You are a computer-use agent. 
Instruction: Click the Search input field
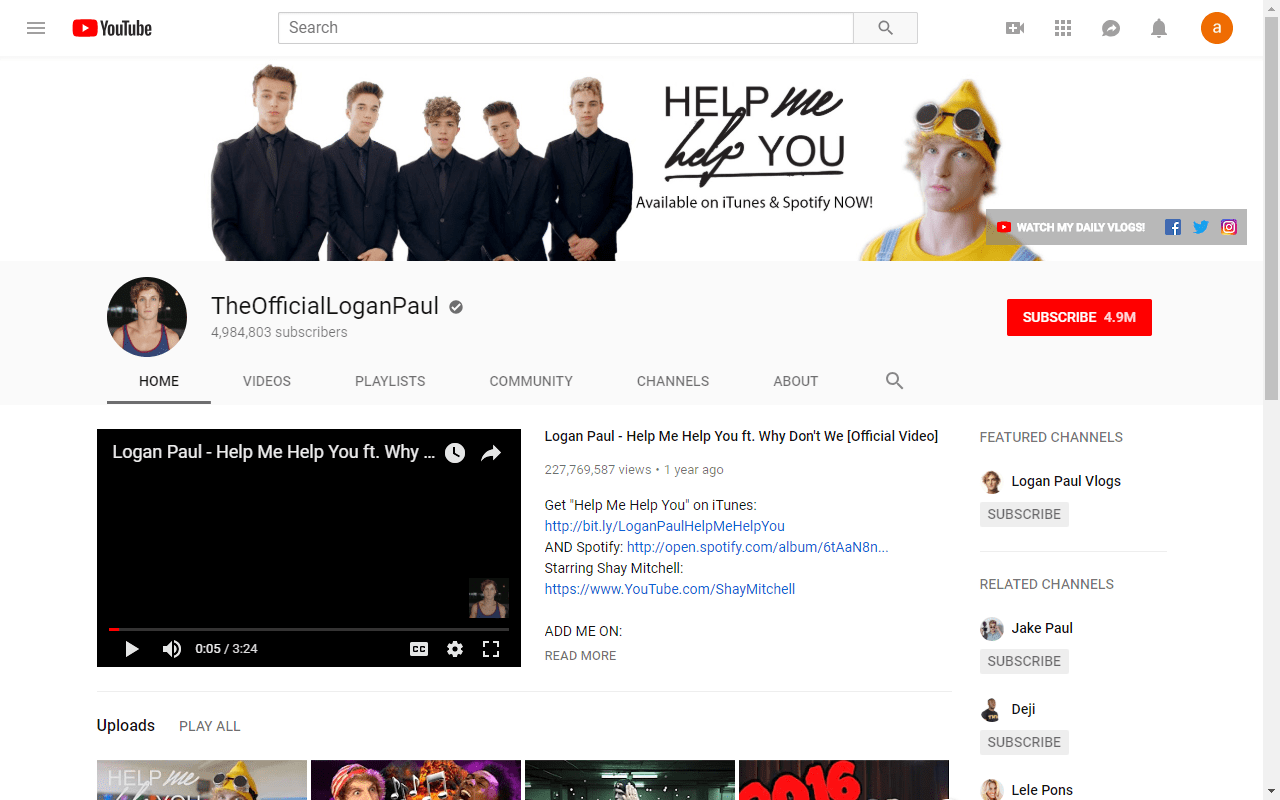pos(566,28)
